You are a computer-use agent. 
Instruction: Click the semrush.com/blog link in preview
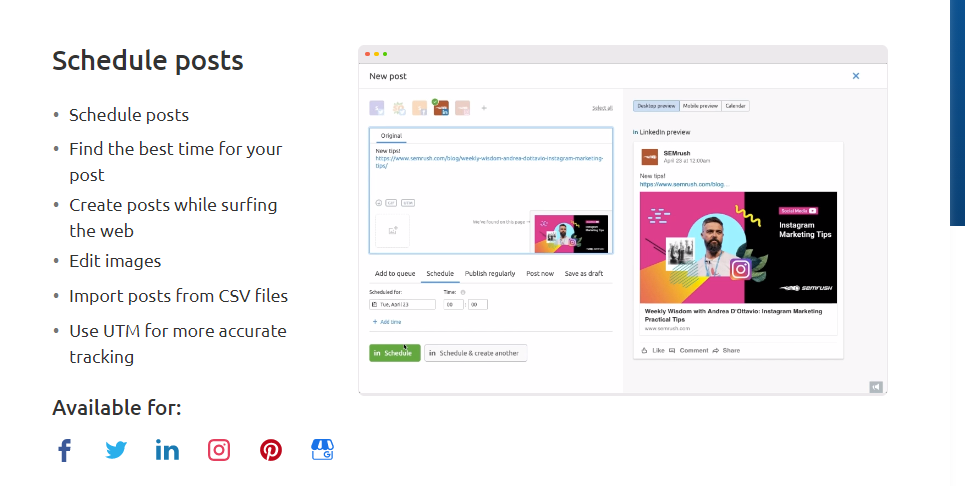684,184
